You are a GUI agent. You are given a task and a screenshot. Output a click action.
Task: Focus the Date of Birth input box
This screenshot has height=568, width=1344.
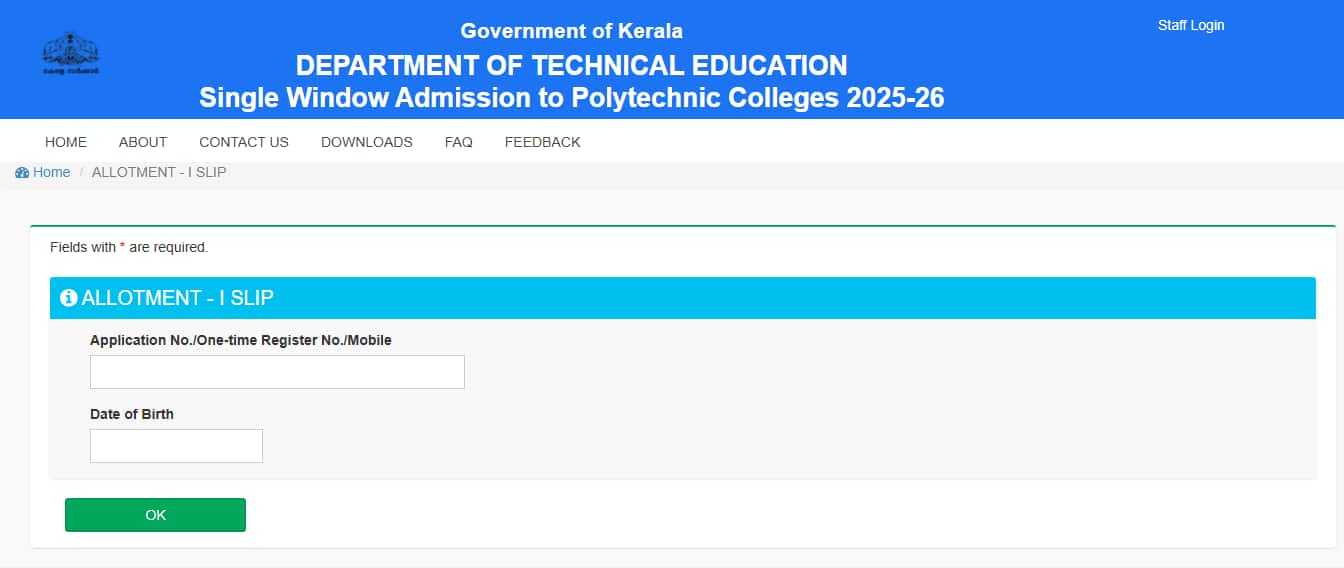[176, 446]
